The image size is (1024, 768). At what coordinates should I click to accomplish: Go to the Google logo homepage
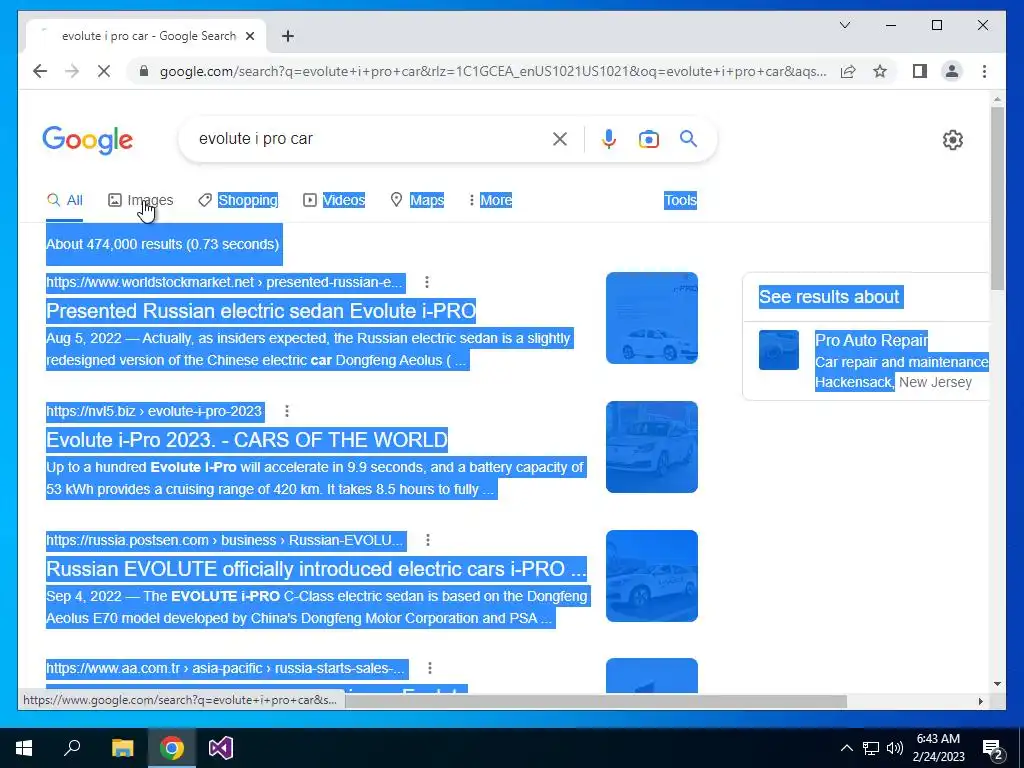pyautogui.click(x=88, y=140)
